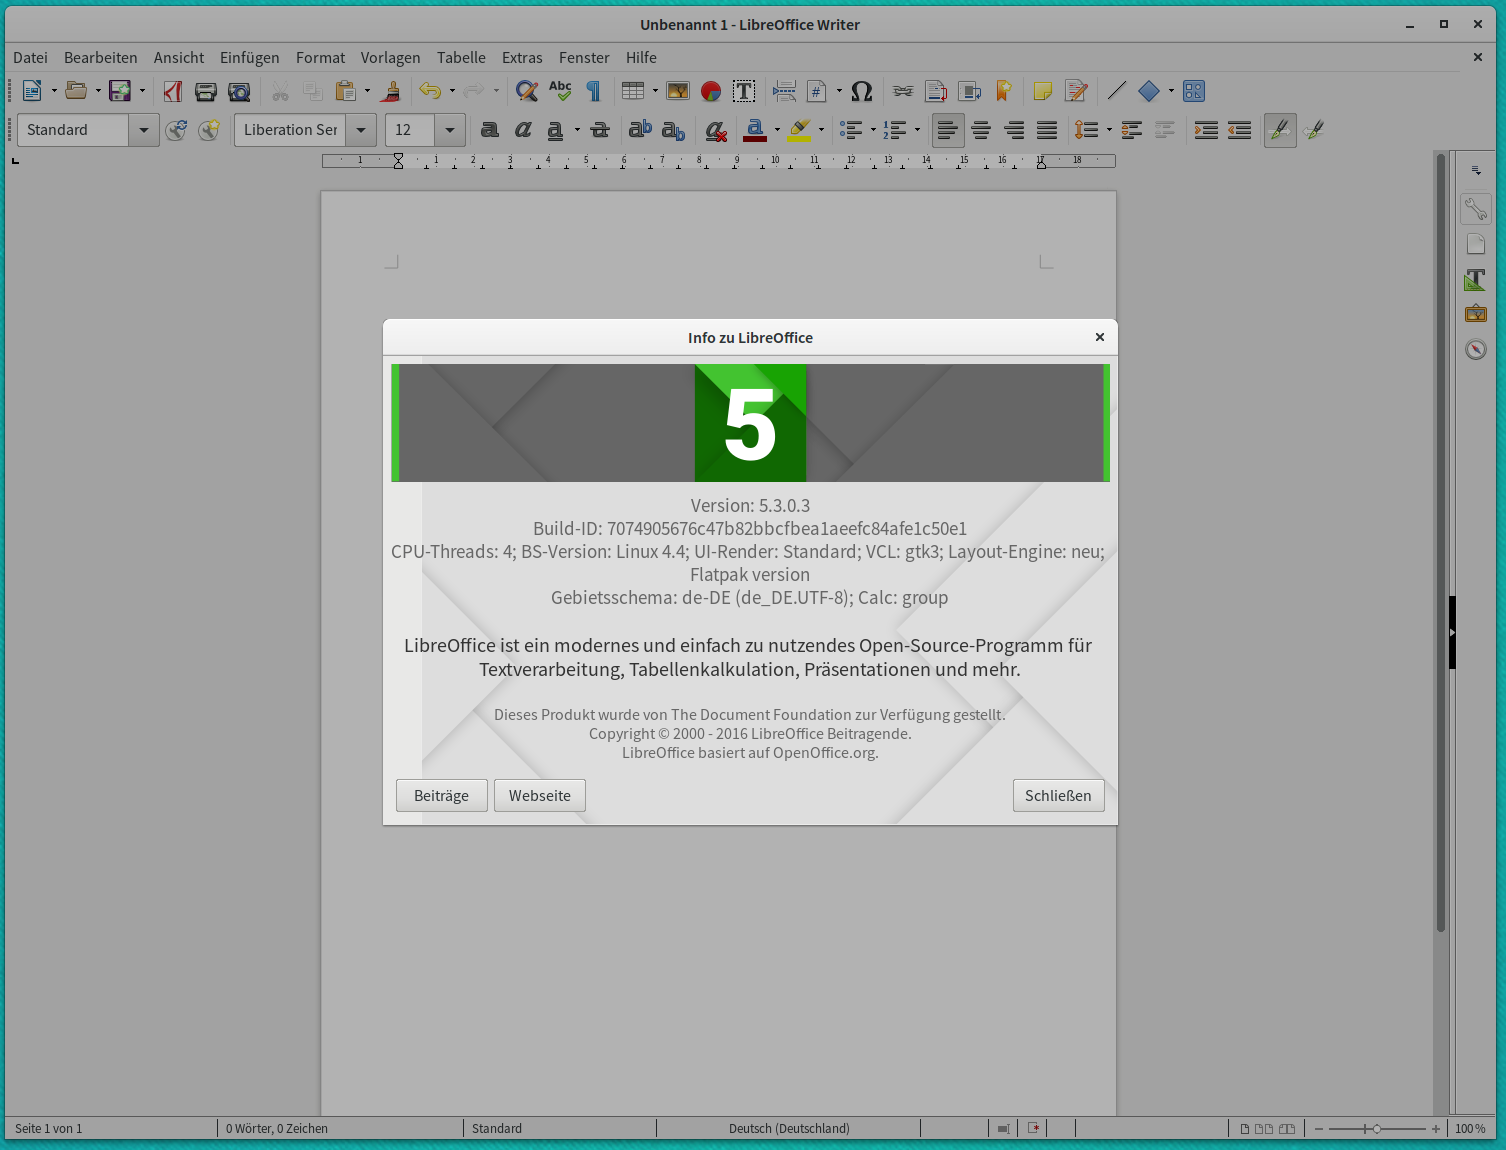Click the Webseite button

[540, 796]
